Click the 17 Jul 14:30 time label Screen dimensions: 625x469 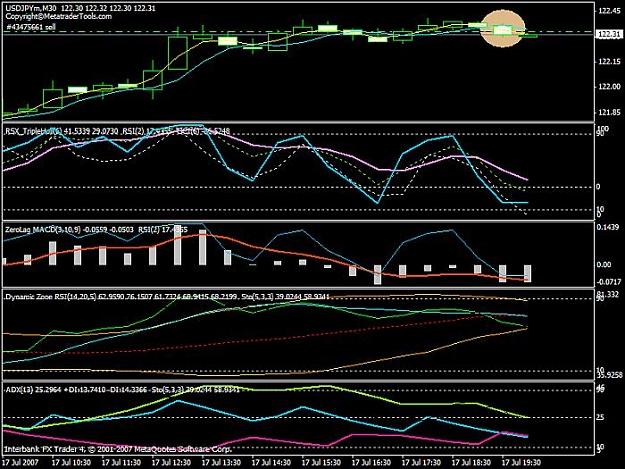[271, 463]
